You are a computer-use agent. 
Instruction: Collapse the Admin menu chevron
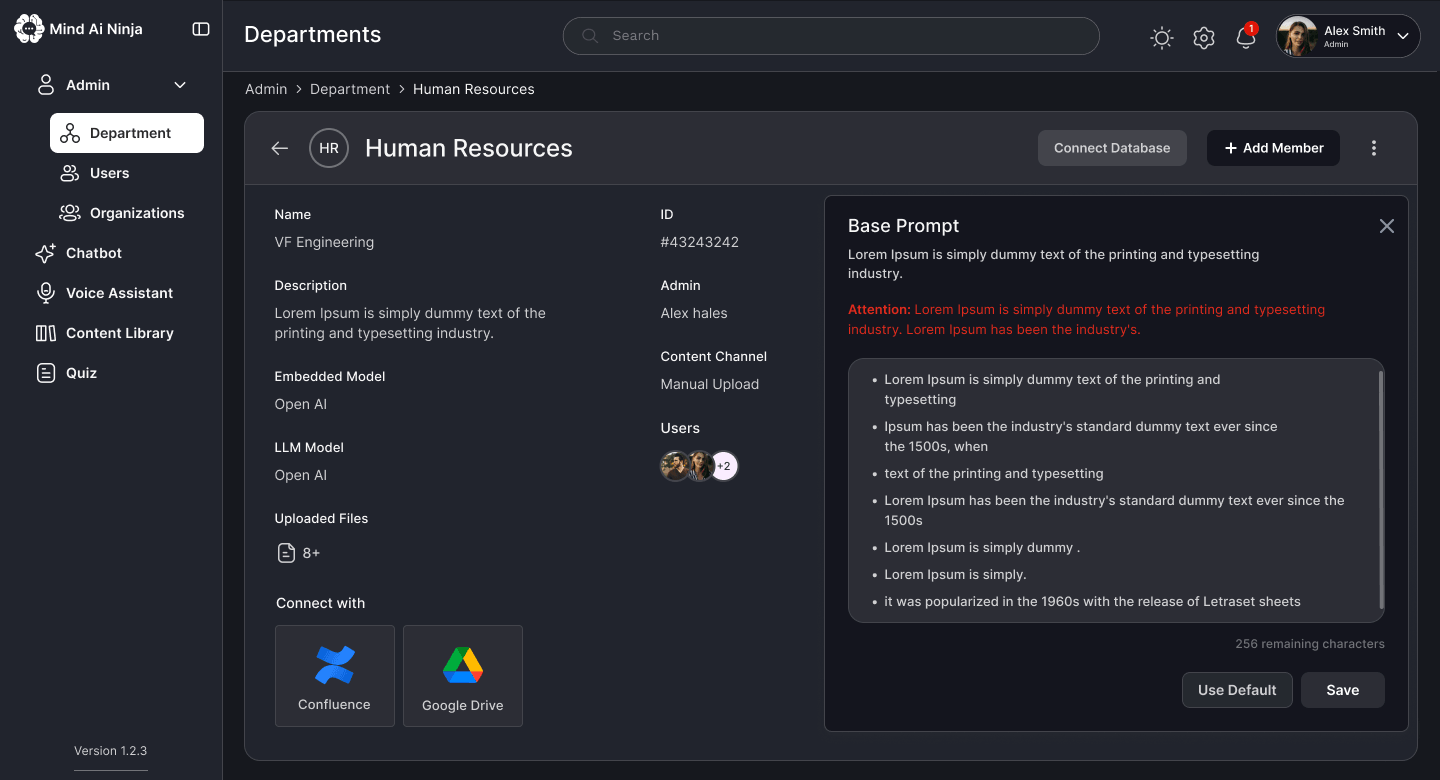(x=180, y=85)
